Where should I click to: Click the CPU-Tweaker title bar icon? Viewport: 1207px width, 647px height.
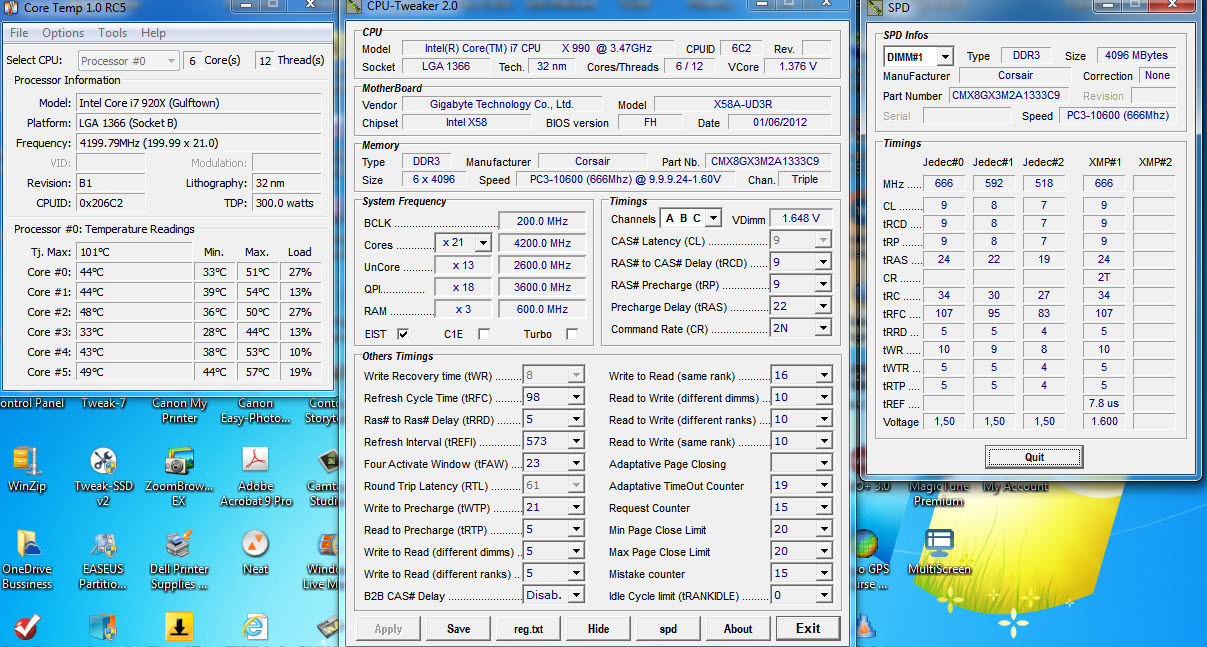(355, 6)
